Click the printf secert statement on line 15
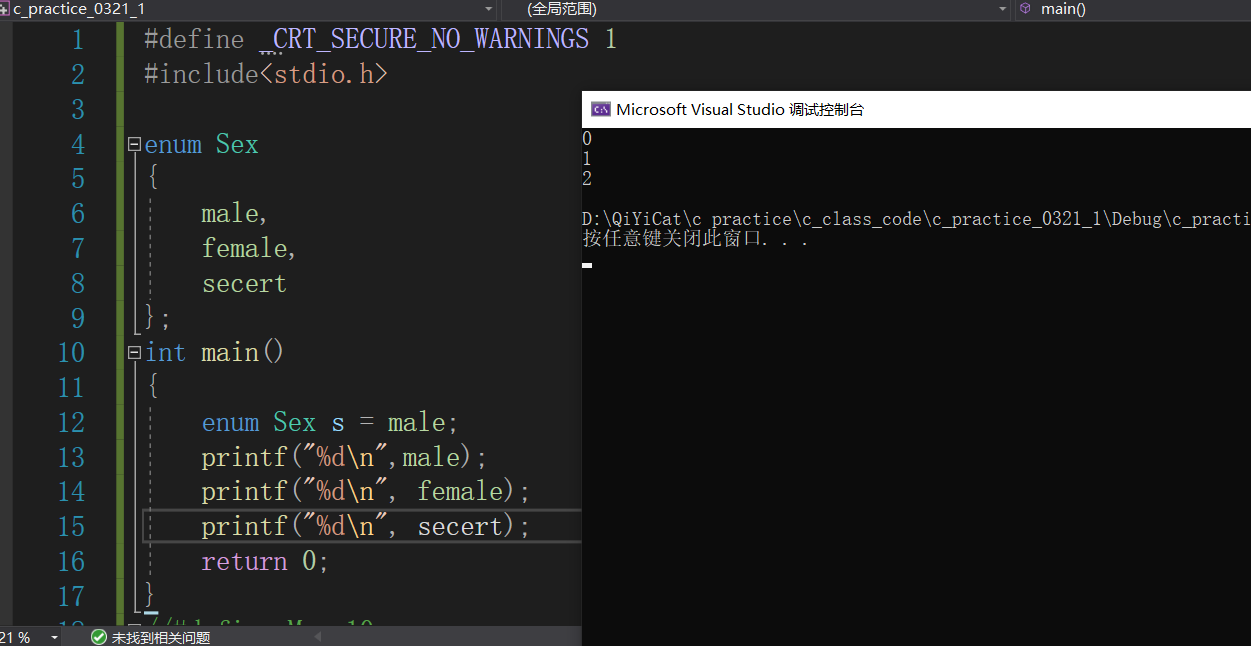1251x646 pixels. pyautogui.click(x=366, y=527)
